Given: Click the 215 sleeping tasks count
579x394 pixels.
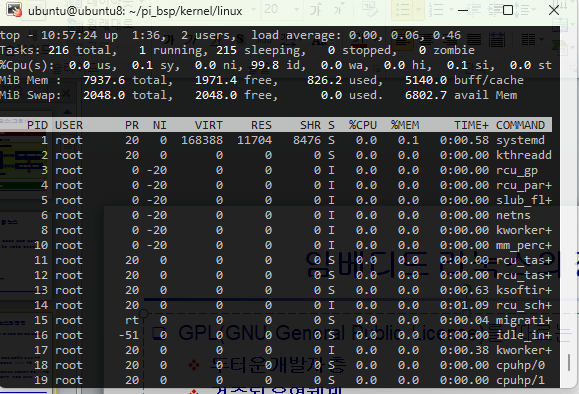Looking at the screenshot, I should click(x=227, y=50).
